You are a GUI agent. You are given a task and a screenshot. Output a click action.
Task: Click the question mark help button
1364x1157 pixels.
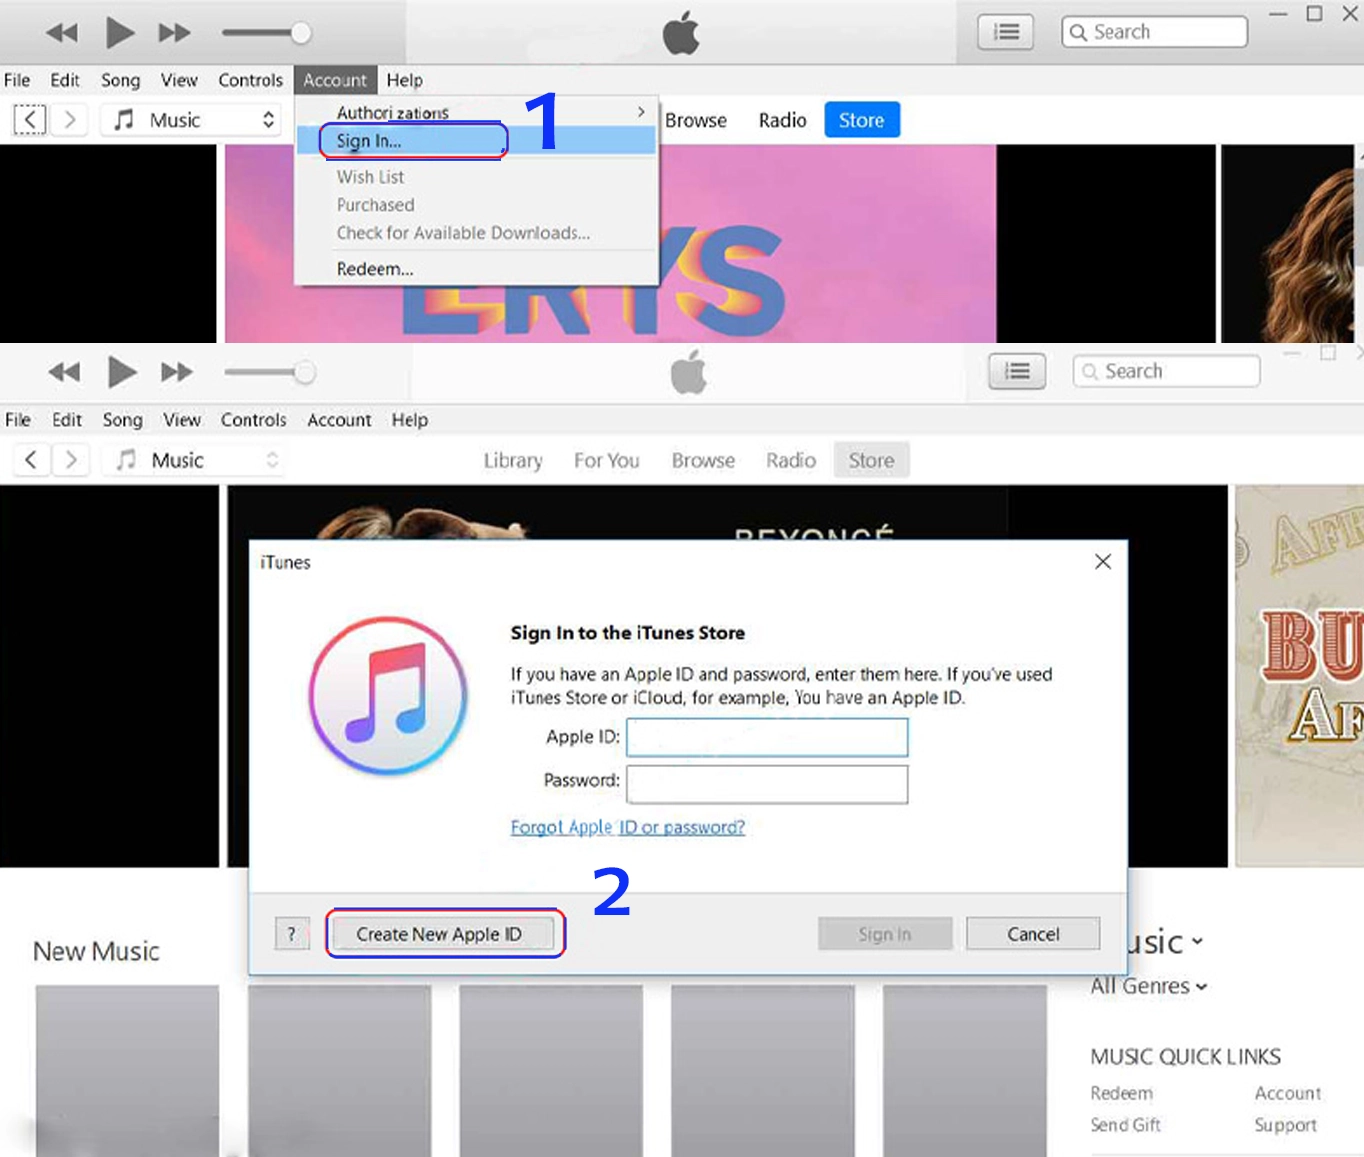click(292, 934)
